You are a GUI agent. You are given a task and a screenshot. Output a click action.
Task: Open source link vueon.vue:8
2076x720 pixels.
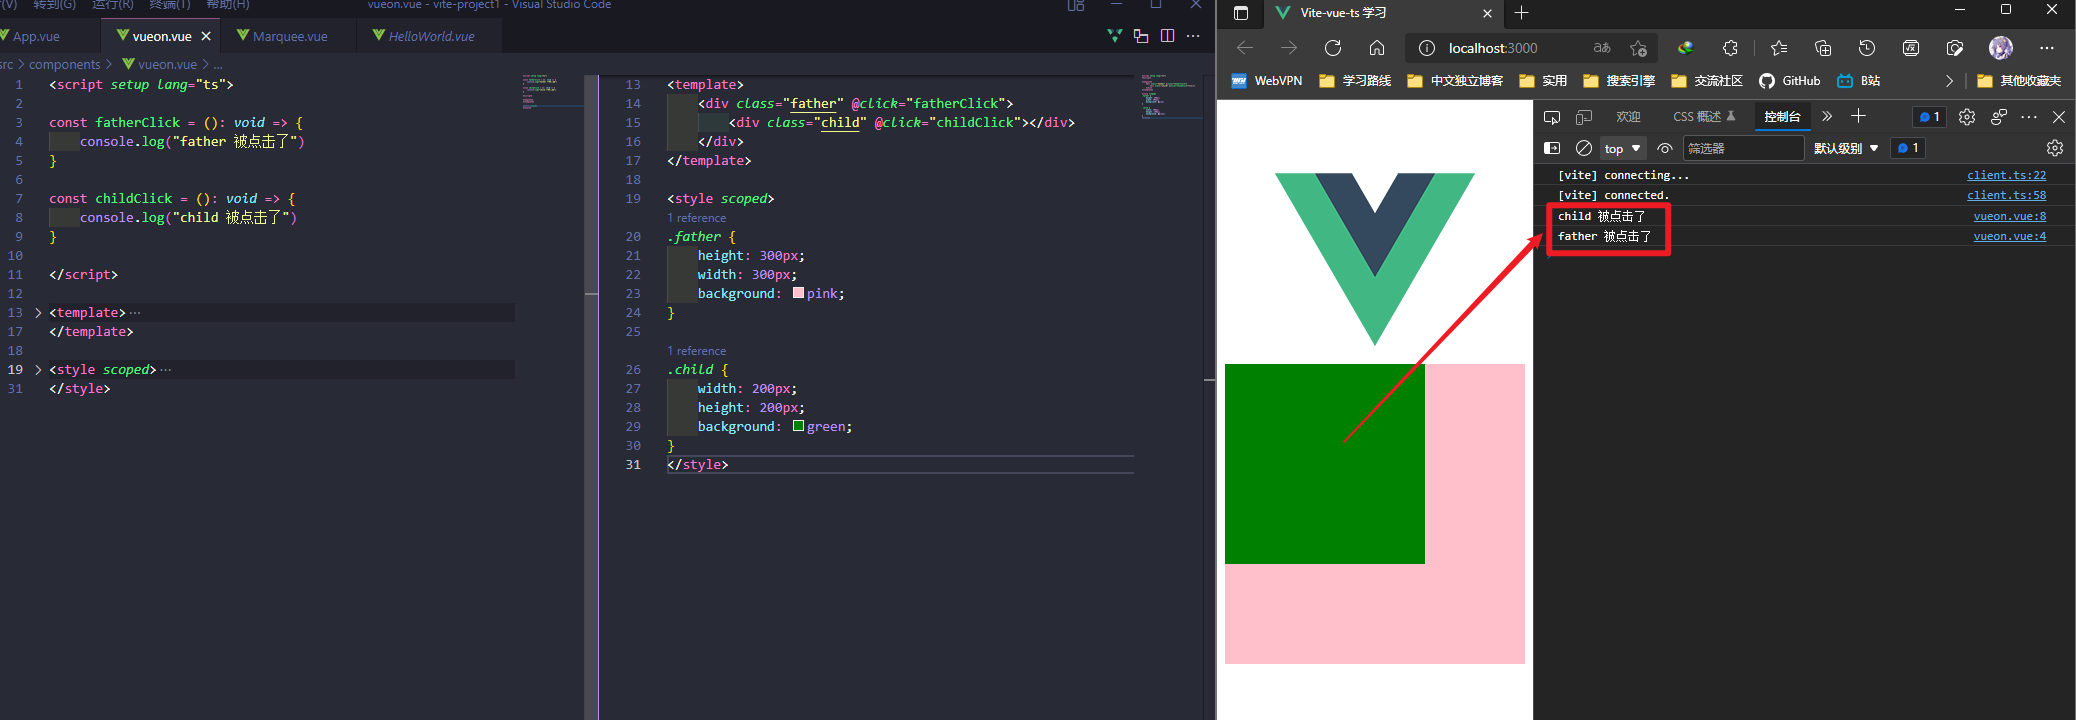point(2009,216)
